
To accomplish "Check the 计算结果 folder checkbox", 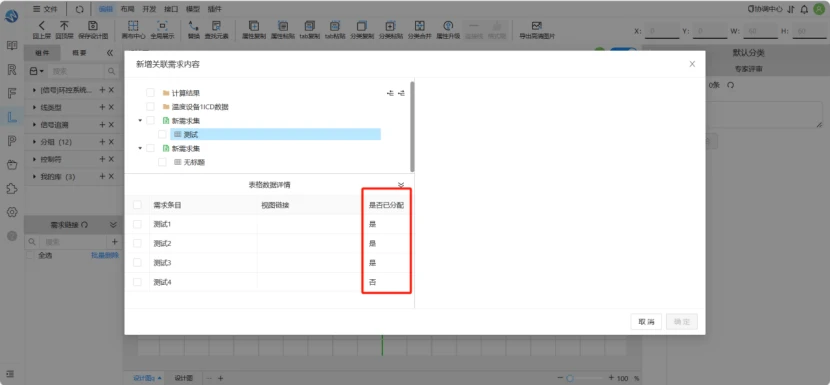I will click(151, 93).
